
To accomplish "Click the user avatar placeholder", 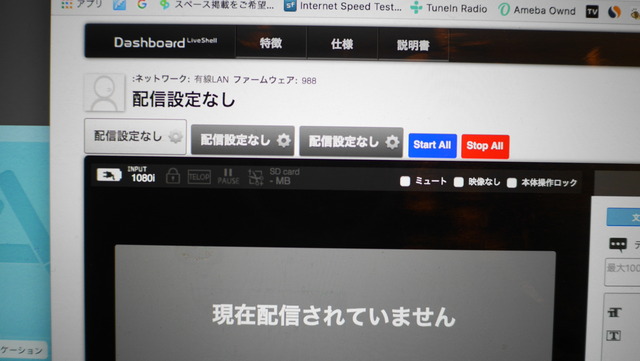I will pos(104,93).
